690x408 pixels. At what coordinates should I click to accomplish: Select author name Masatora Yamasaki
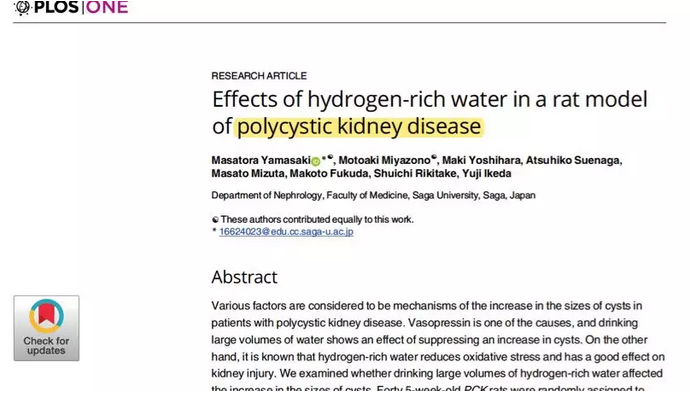[x=260, y=160]
